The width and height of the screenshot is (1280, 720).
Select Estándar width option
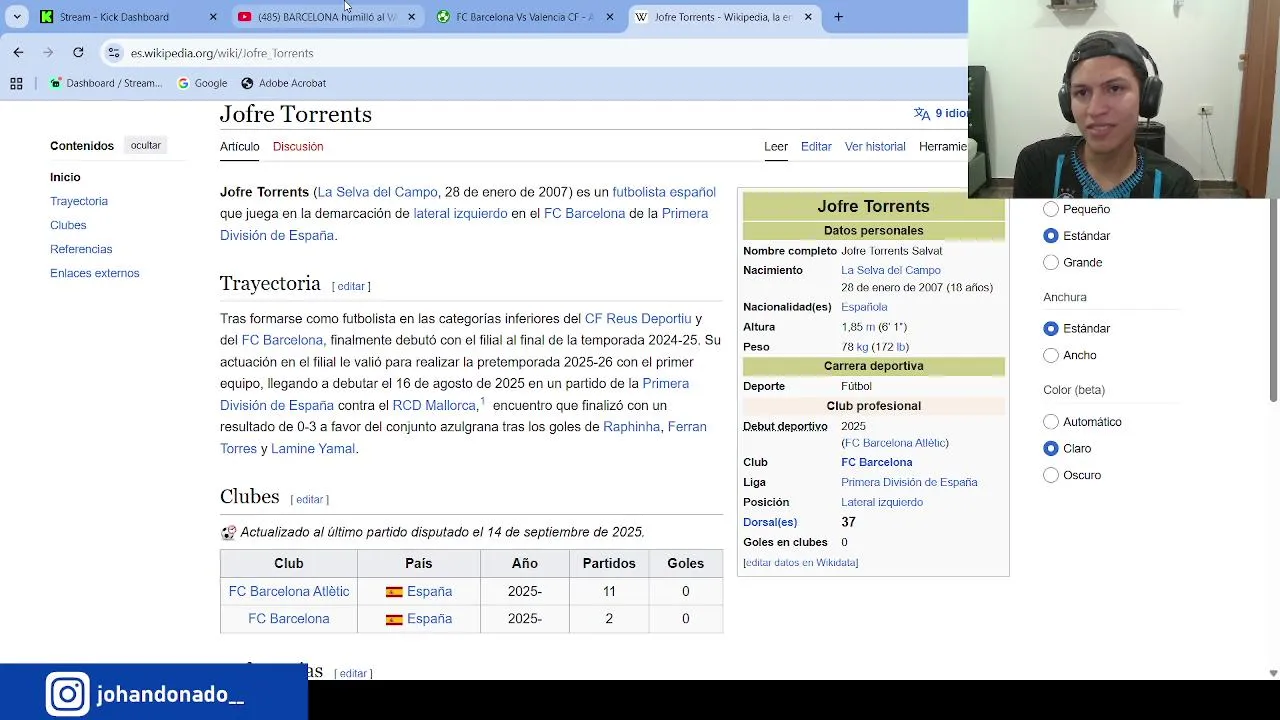[x=1051, y=328]
